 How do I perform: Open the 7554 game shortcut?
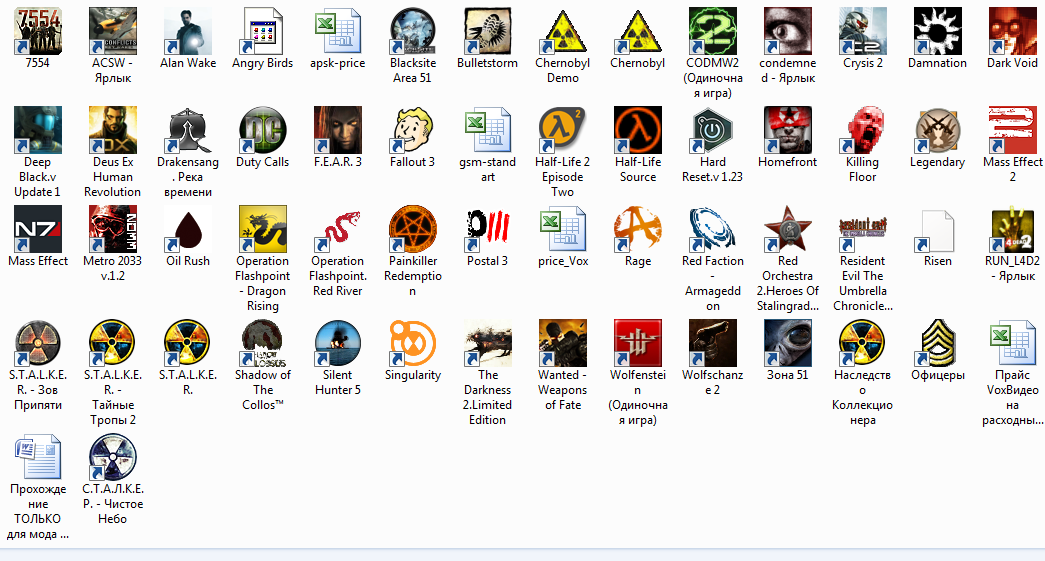point(38,31)
